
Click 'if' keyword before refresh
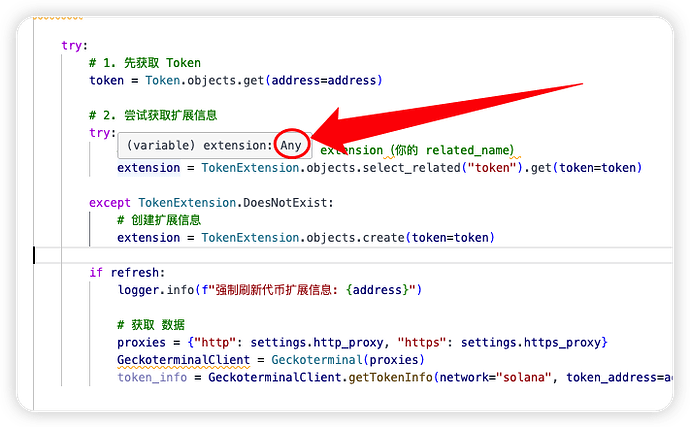coord(96,272)
